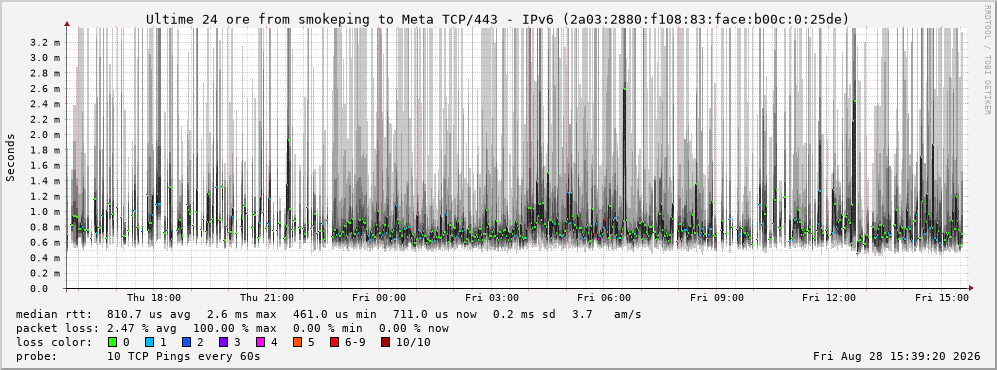Click the magenta loss color 4 swatch
The height and width of the screenshot is (370, 997).
click(x=260, y=343)
